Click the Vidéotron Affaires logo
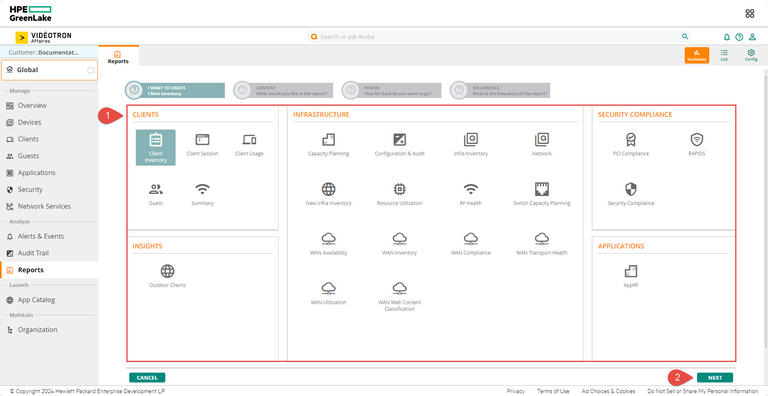Viewport: 768px width, 396px height. (x=44, y=37)
